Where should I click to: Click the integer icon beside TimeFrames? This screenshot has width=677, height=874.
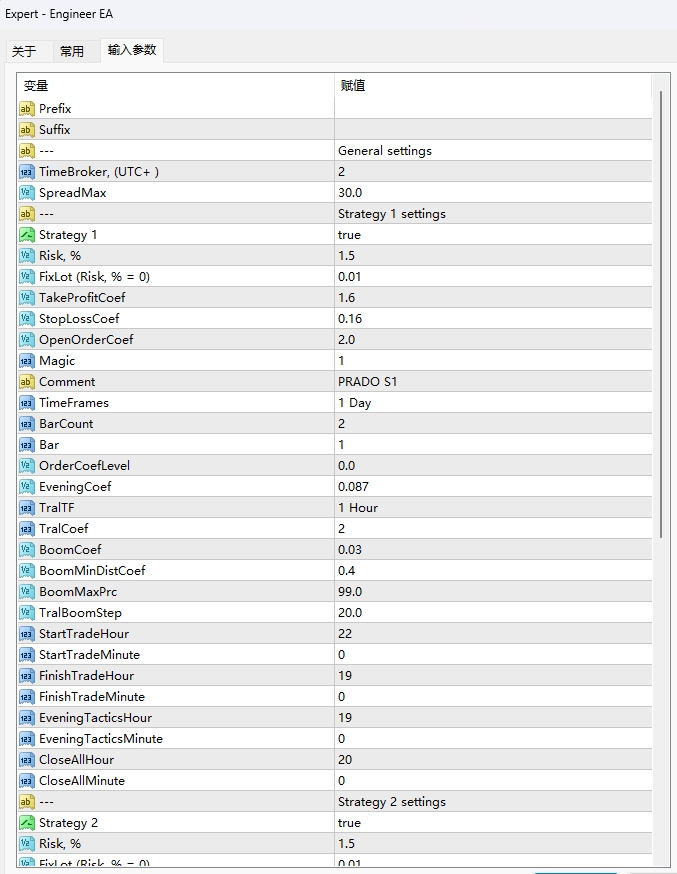(x=27, y=403)
